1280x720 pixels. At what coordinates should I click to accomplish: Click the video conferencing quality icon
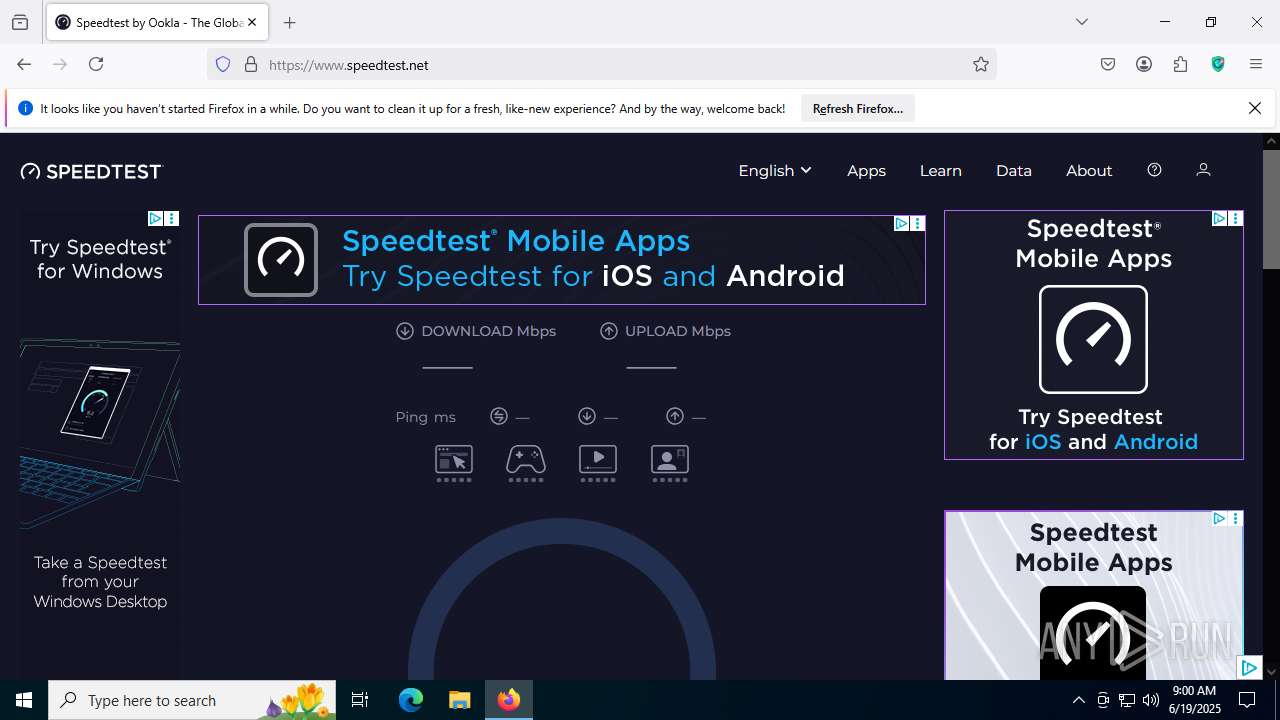click(670, 463)
